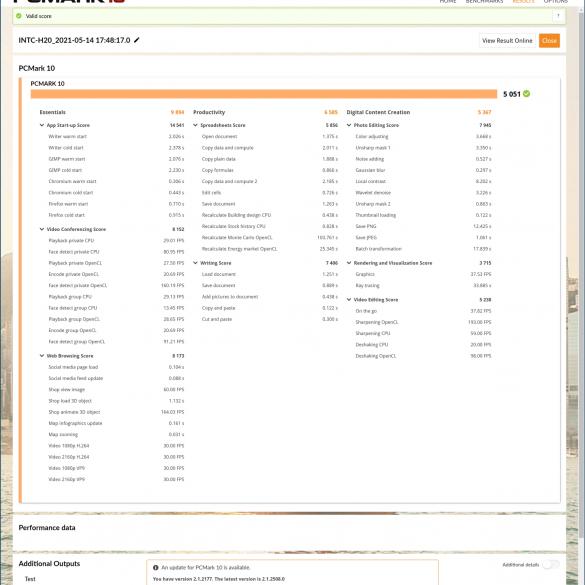Collapse the App Start-up Score section
Image resolution: width=585 pixels, height=585 pixels.
point(42,125)
